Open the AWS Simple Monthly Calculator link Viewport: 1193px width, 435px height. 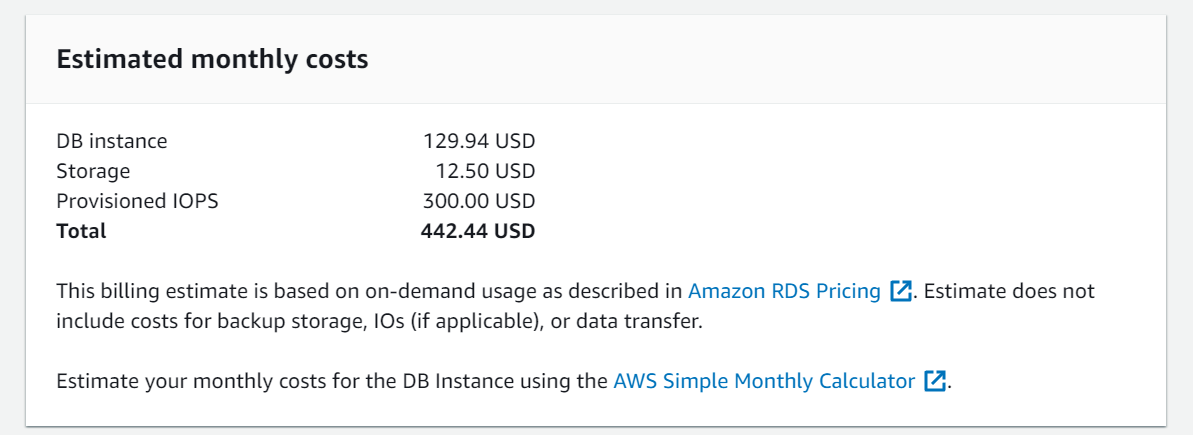click(764, 380)
